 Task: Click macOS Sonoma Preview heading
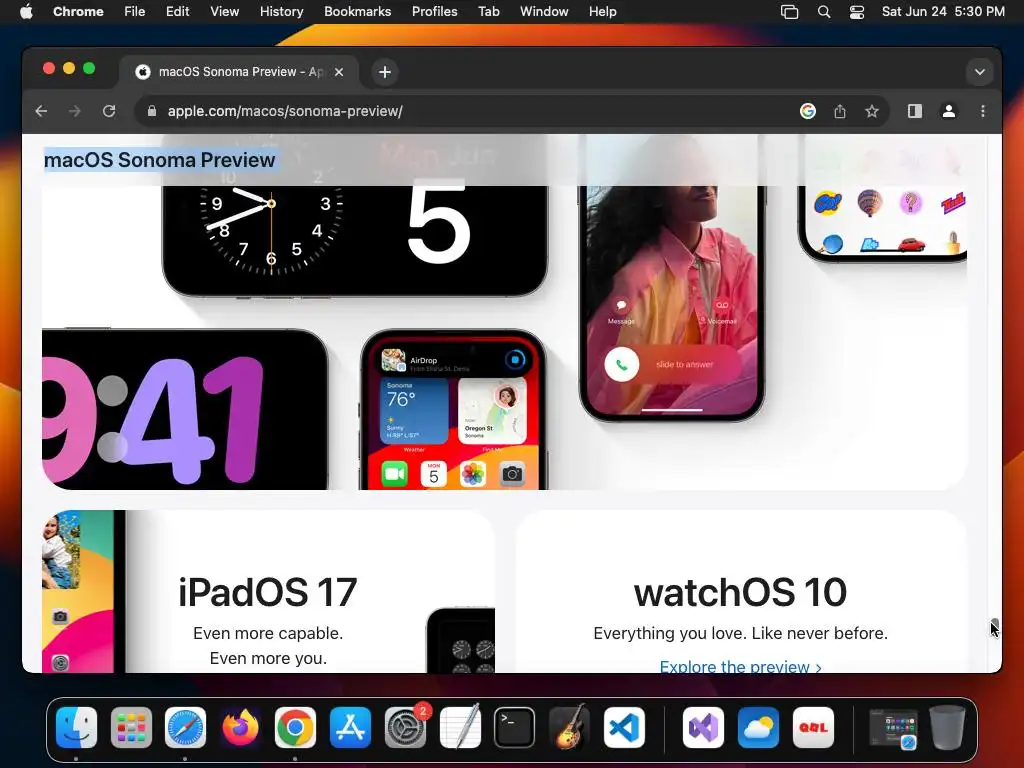[160, 160]
